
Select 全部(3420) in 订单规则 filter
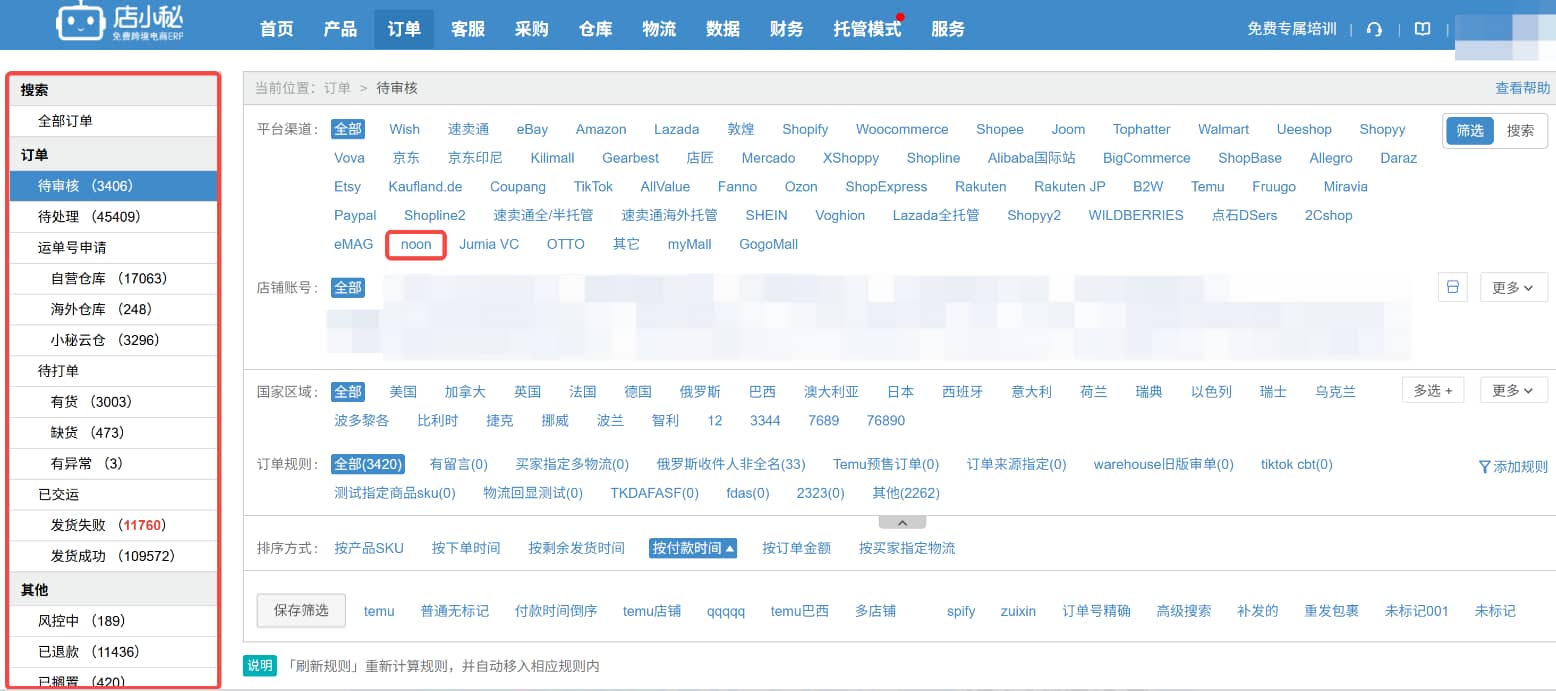[368, 464]
